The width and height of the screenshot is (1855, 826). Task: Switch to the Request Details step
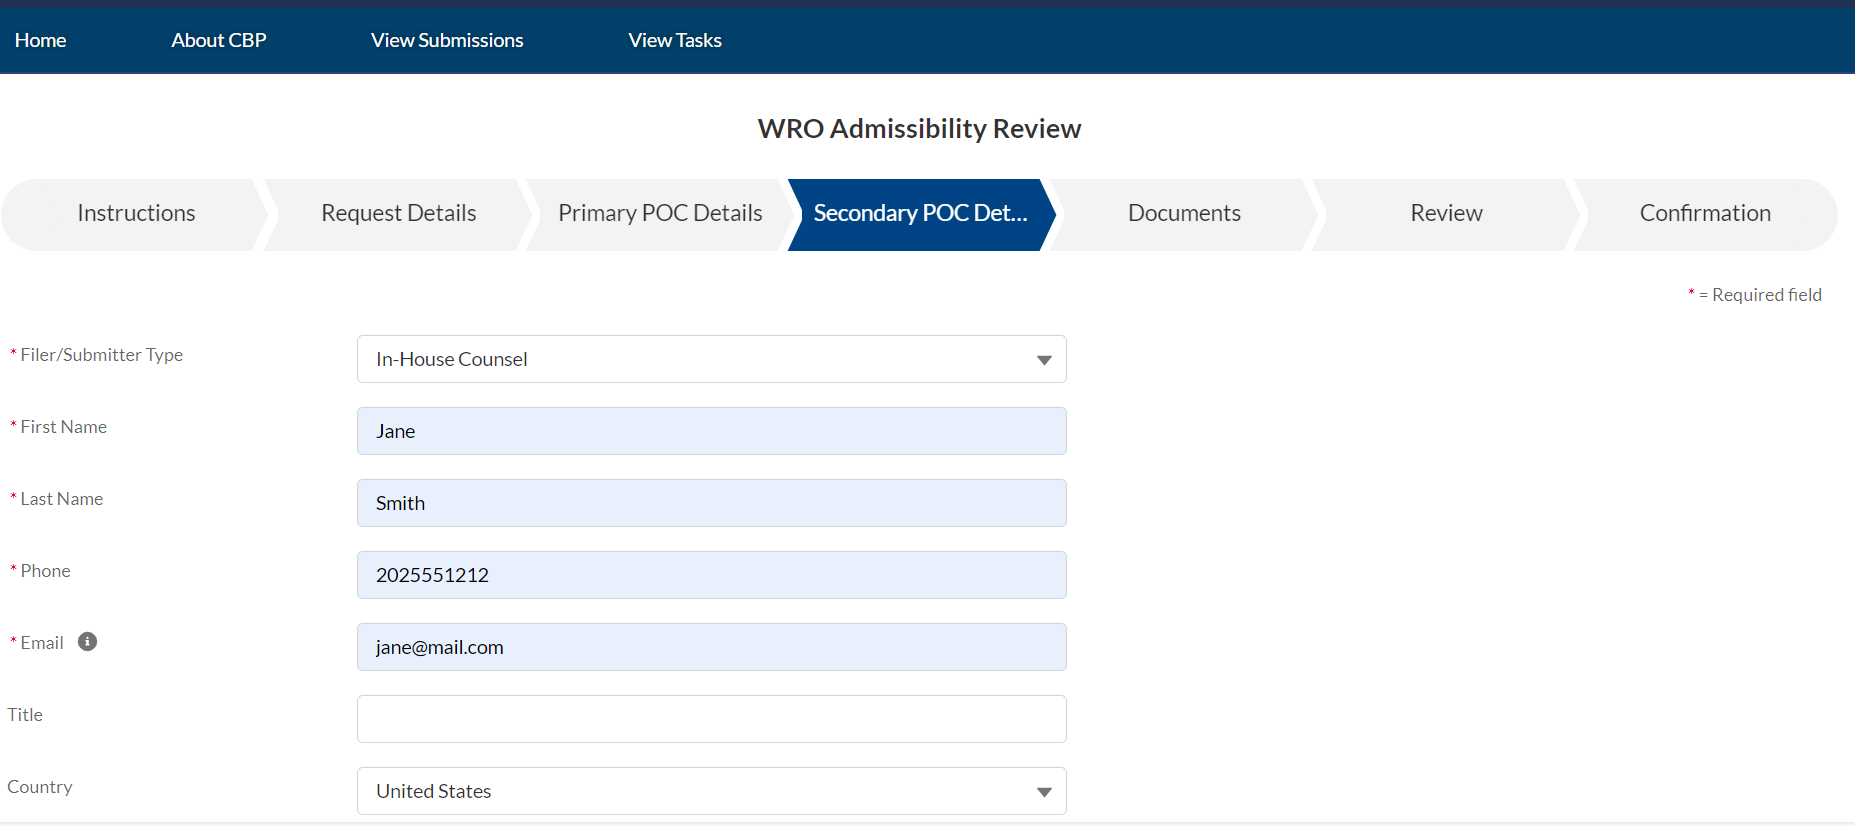click(398, 214)
